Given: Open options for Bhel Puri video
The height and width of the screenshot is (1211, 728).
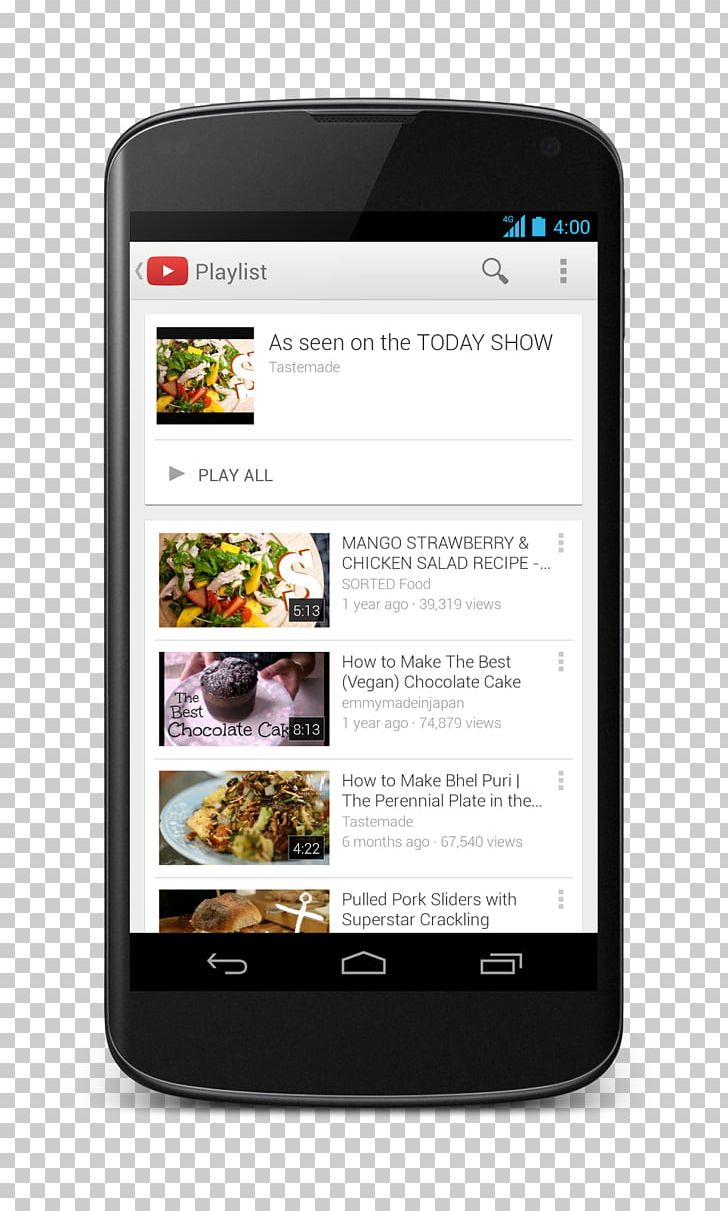Looking at the screenshot, I should pos(561,781).
